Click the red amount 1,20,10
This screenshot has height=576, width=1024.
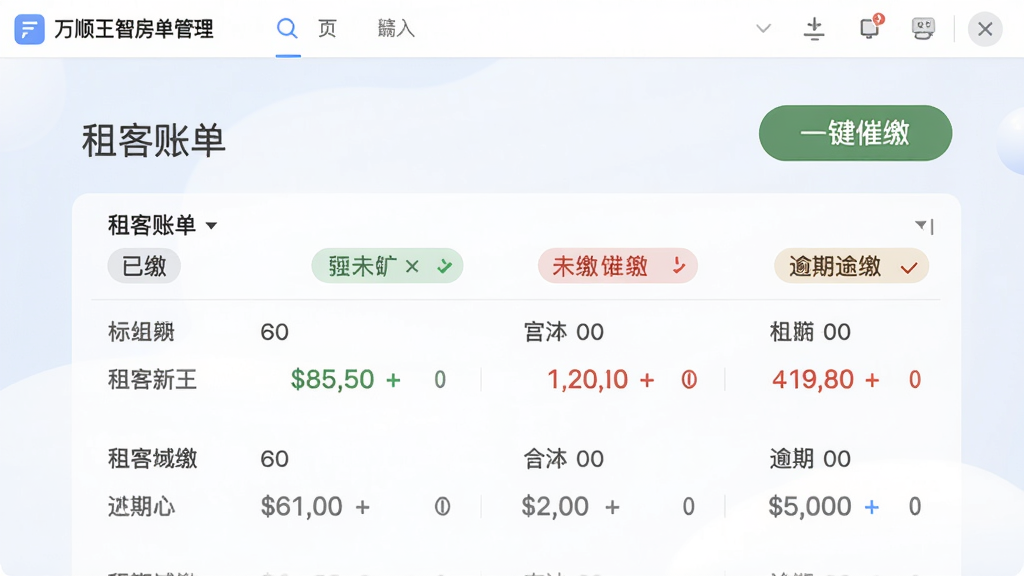tap(587, 379)
